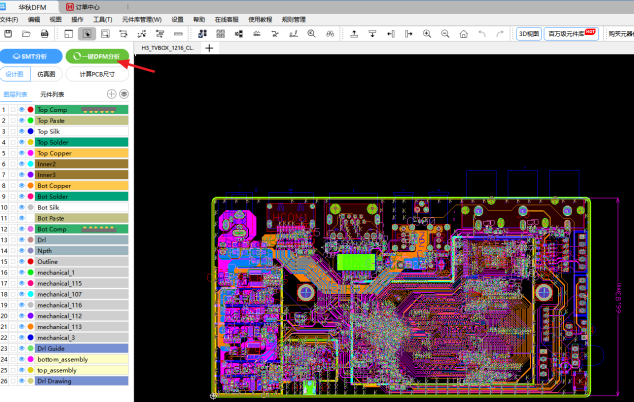
Task: Click the highlighted pointer select tool
Action: click(x=87, y=34)
